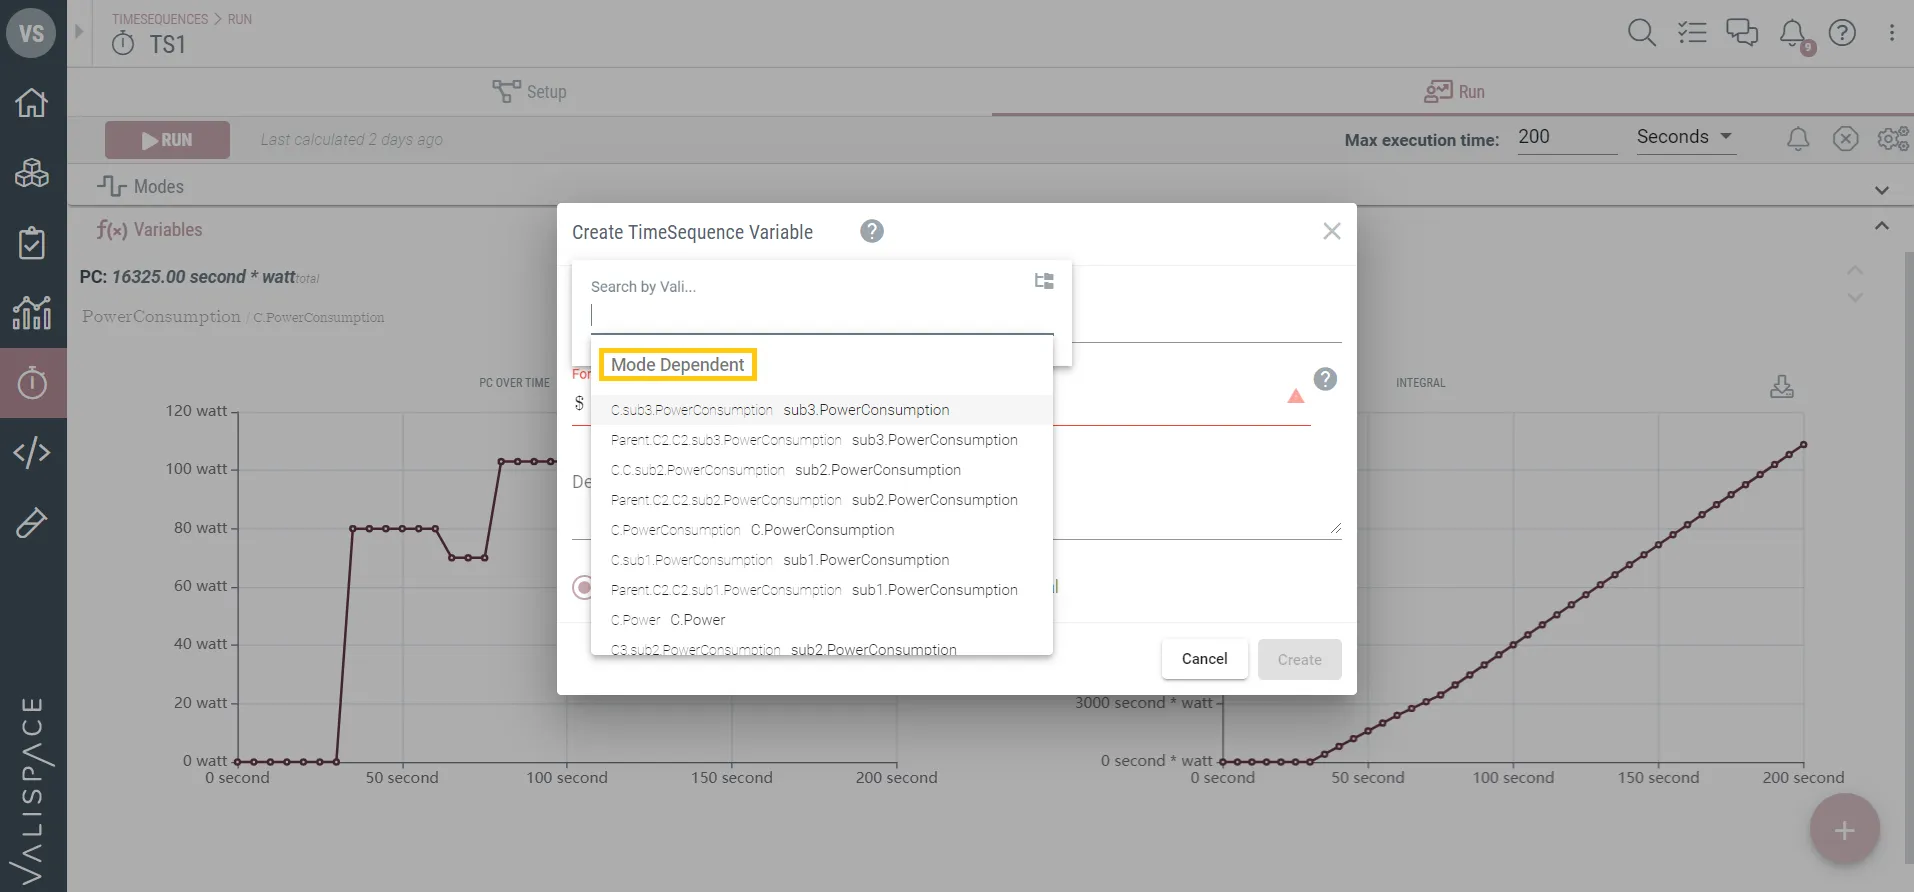Viewport: 1914px width, 892px height.
Task: Open the analysis chart module in sidebar
Action: point(32,312)
